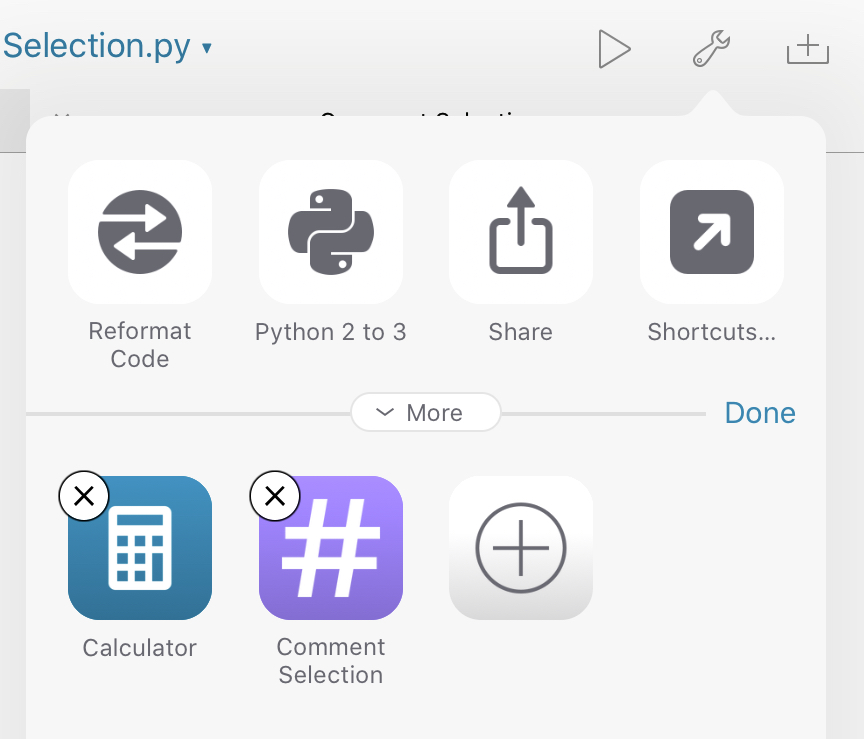Collapse the tools list with the chevron
The width and height of the screenshot is (864, 739).
[x=386, y=412]
